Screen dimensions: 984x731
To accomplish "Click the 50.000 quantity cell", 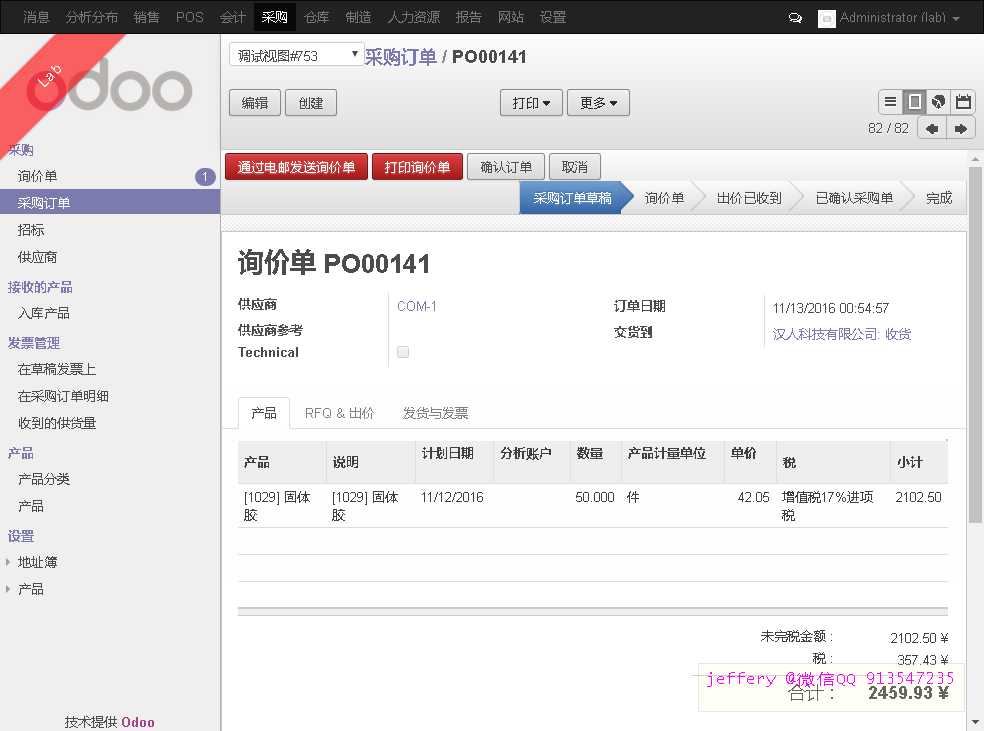I will [594, 498].
